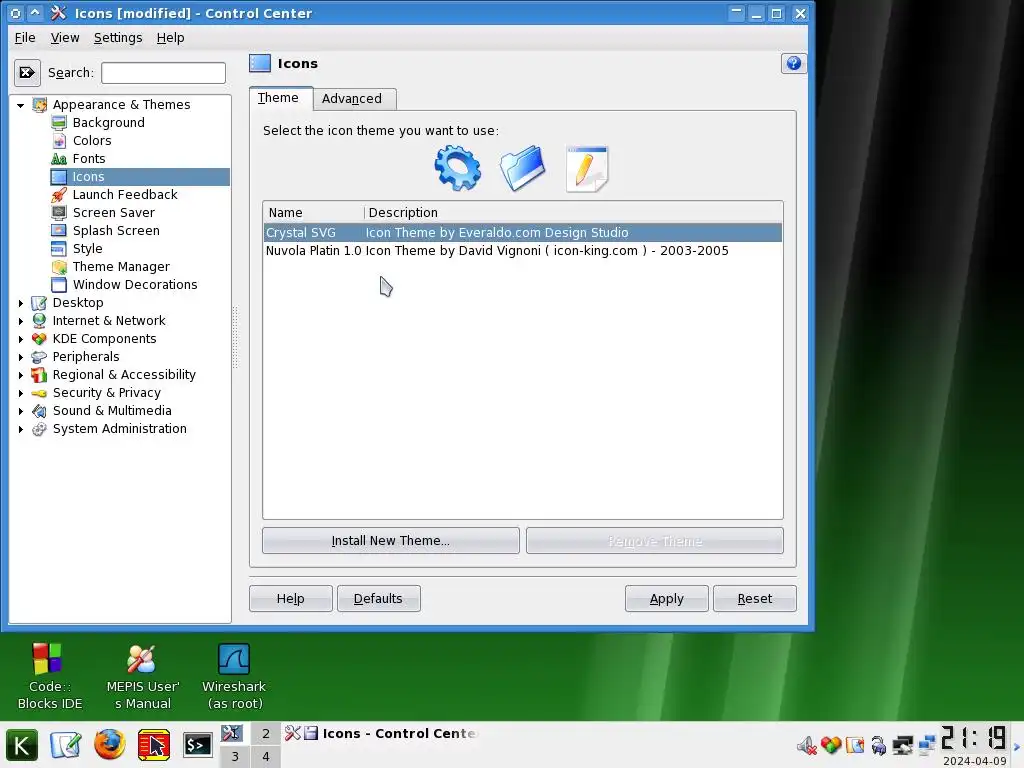Screen dimensions: 1024x768
Task: Click the red-yellow cursor panel icon
Action: tap(154, 745)
